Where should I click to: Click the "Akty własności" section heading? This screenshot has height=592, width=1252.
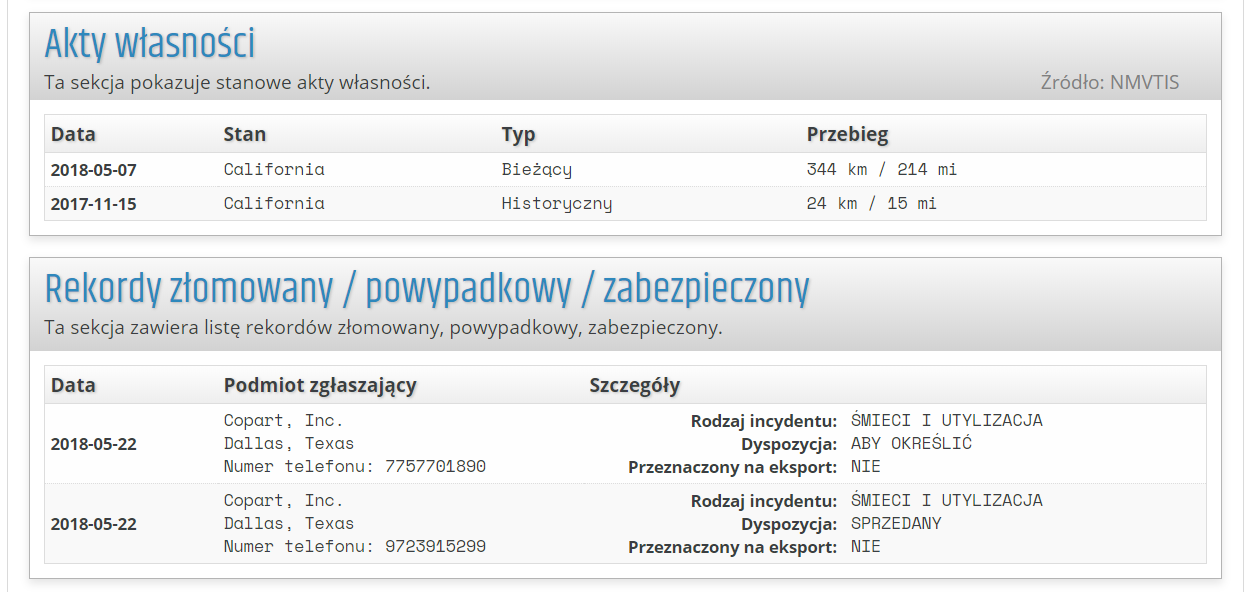(150, 45)
